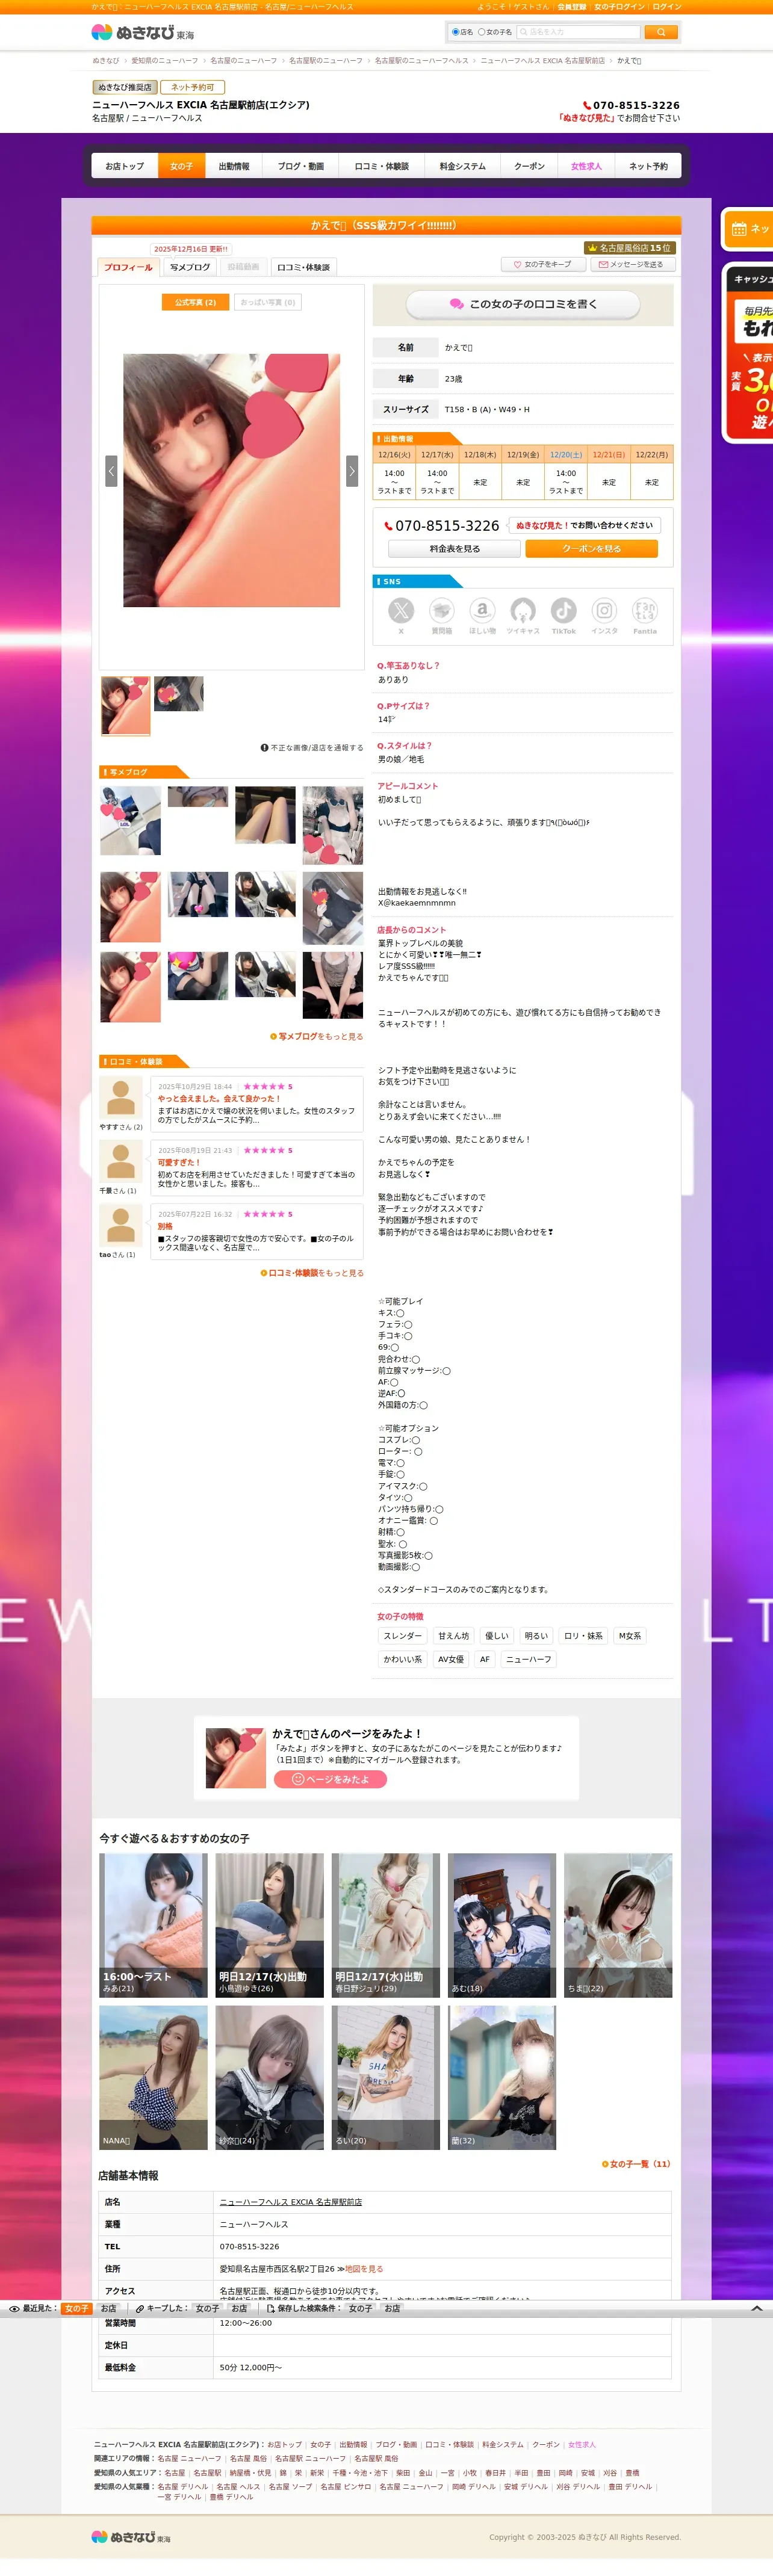
Task: Select the 公式写真 (2) photo filter
Action: click(195, 302)
